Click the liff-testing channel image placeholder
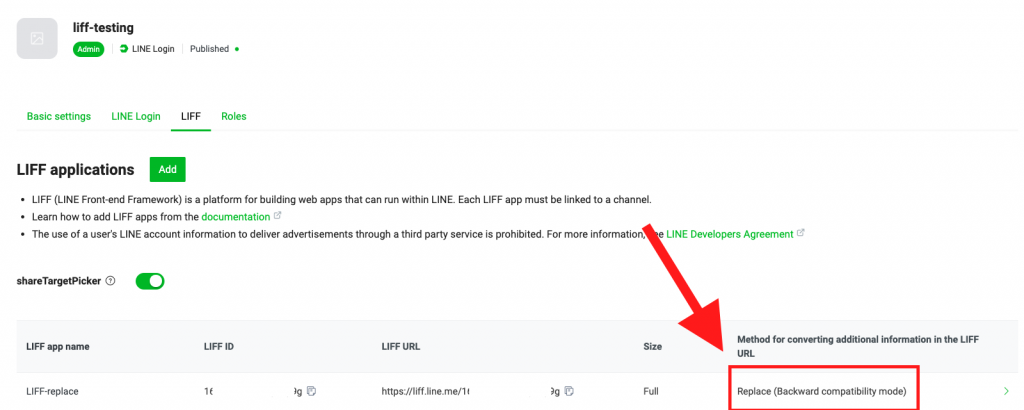The image size is (1024, 410). click(37, 39)
